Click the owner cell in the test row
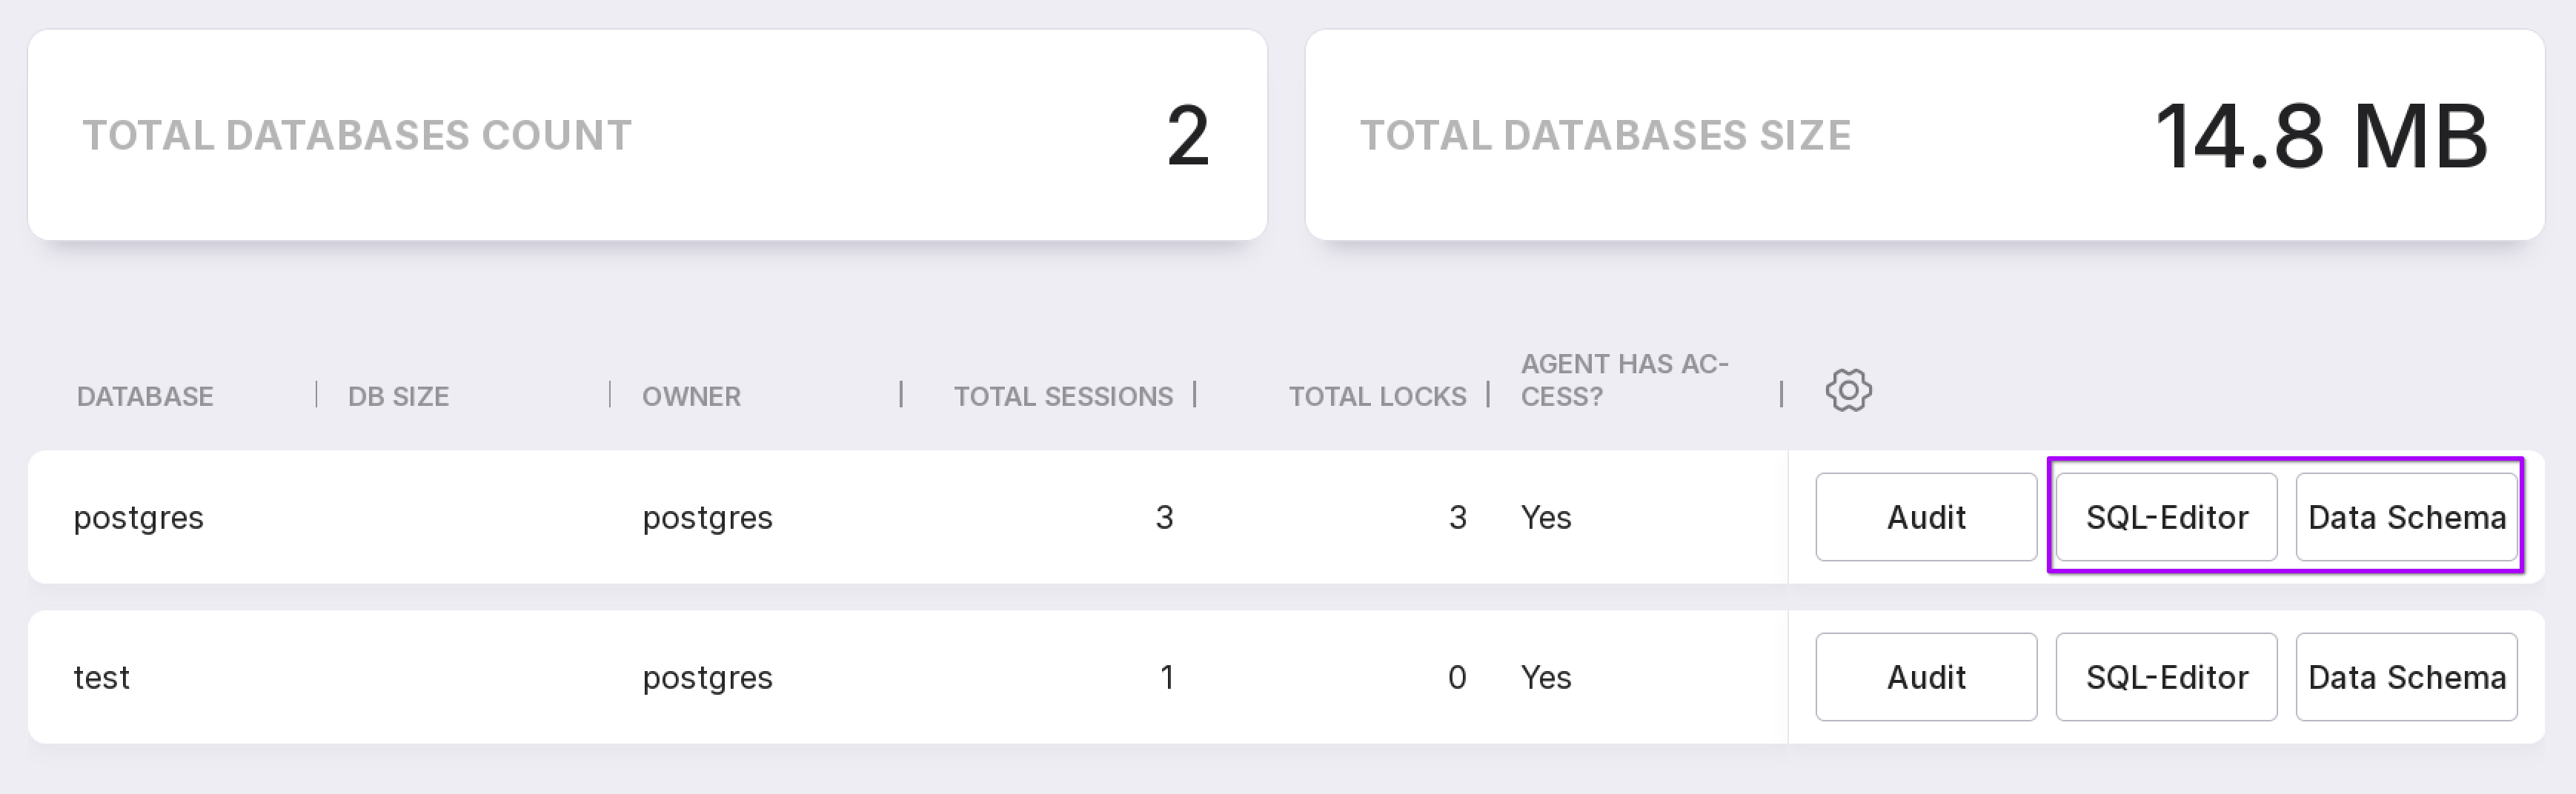The width and height of the screenshot is (2576, 794). point(707,678)
